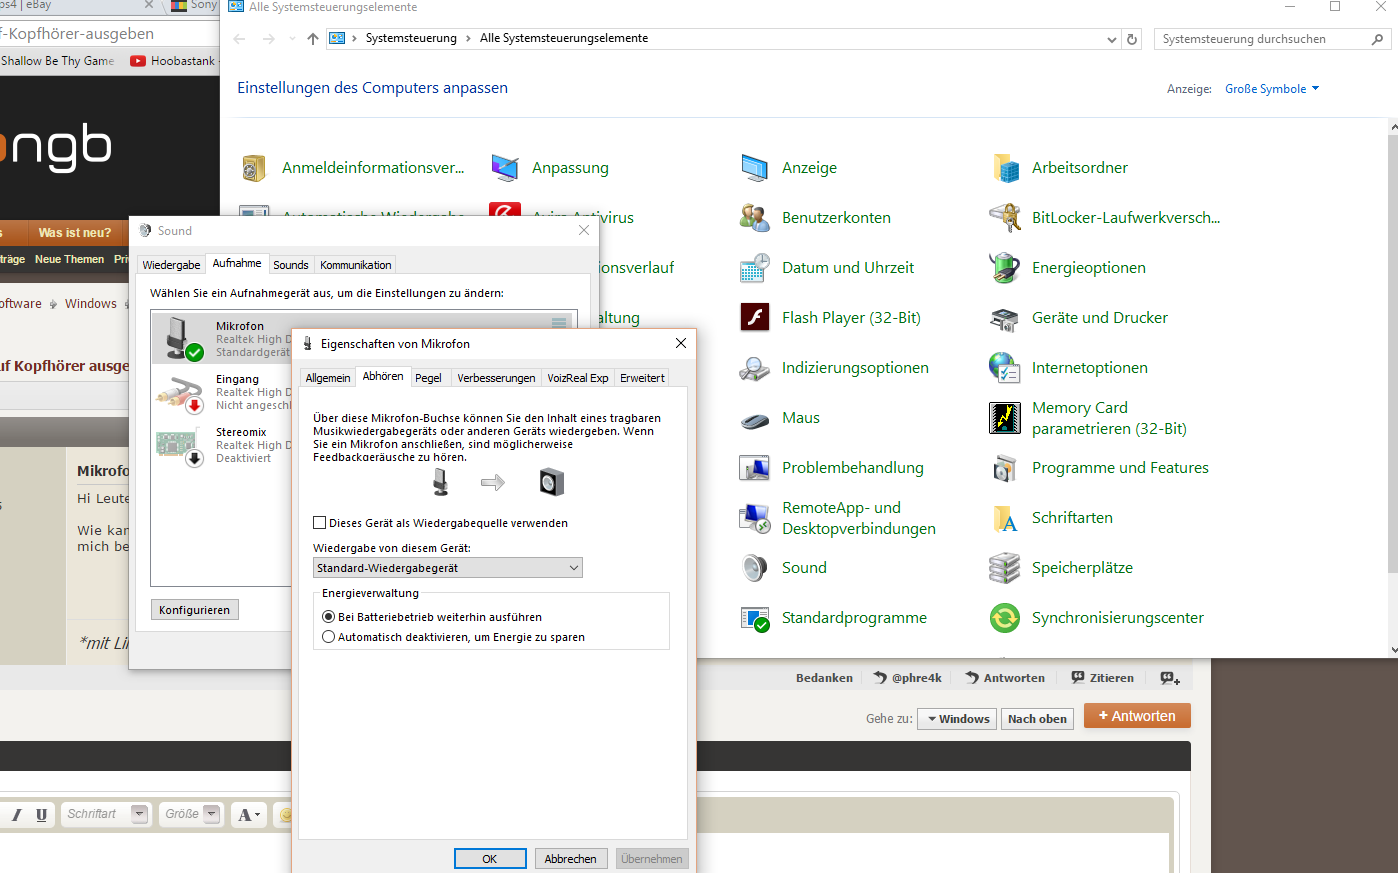Click the Abbrechen button
The height and width of the screenshot is (873, 1398).
570,859
